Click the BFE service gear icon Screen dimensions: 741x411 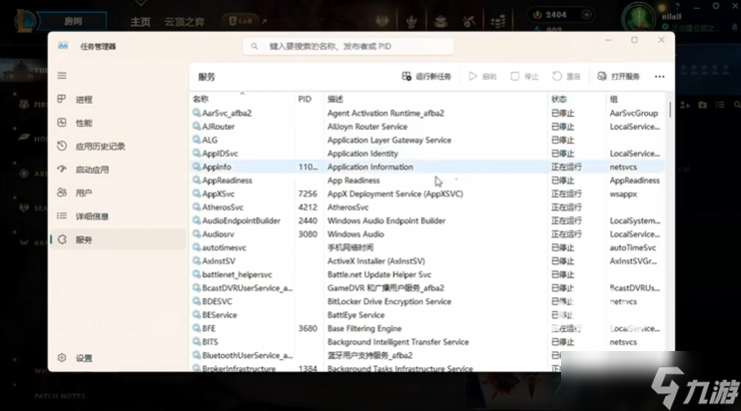tap(196, 328)
